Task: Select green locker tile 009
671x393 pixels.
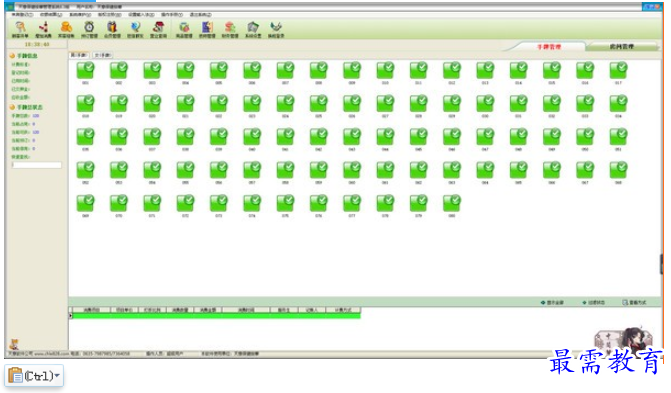Action: [x=352, y=70]
